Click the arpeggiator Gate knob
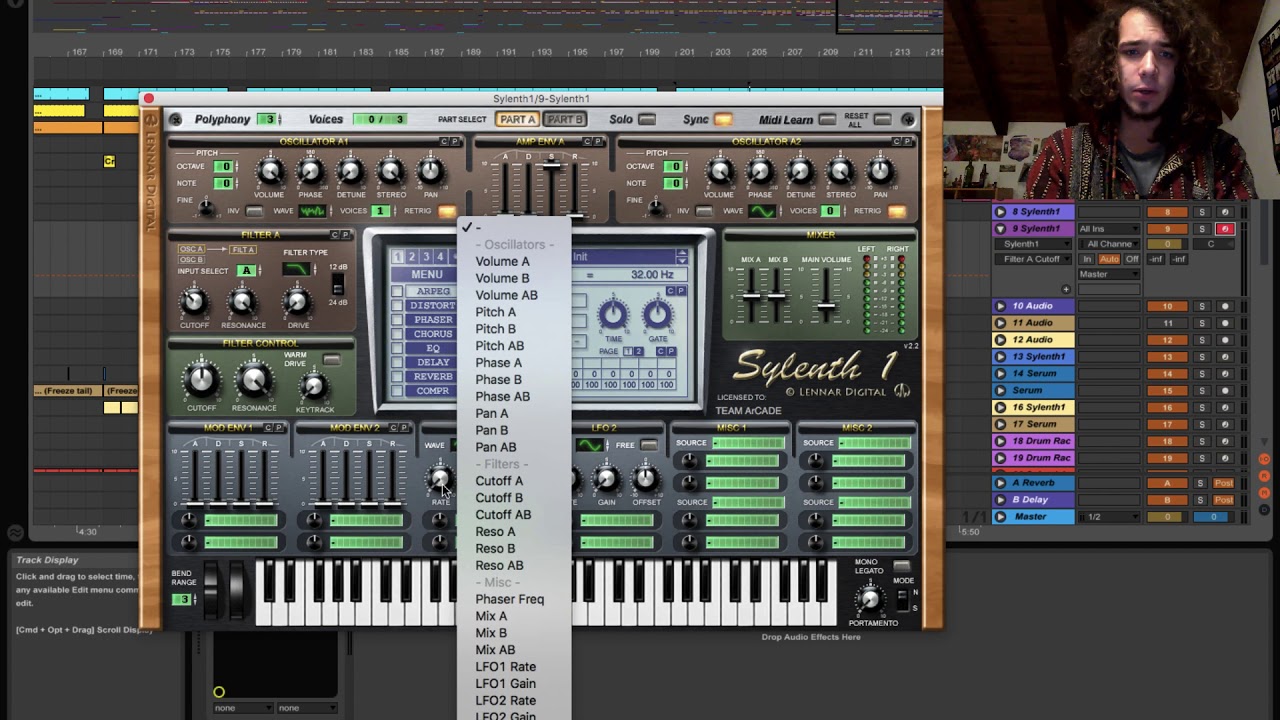The height and width of the screenshot is (720, 1280). [657, 316]
